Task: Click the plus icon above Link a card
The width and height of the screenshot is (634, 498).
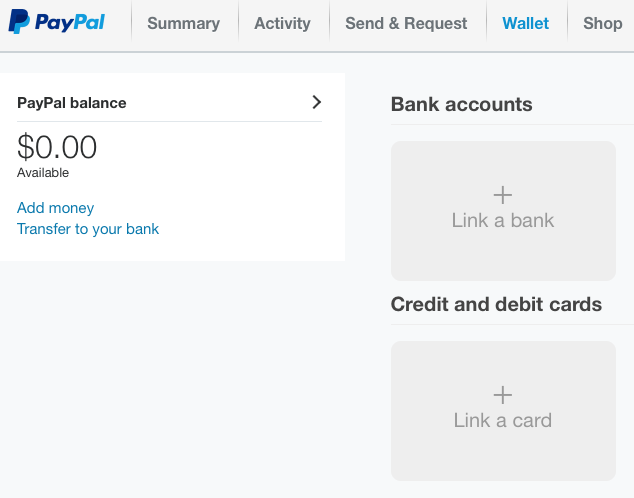Action: click(503, 395)
